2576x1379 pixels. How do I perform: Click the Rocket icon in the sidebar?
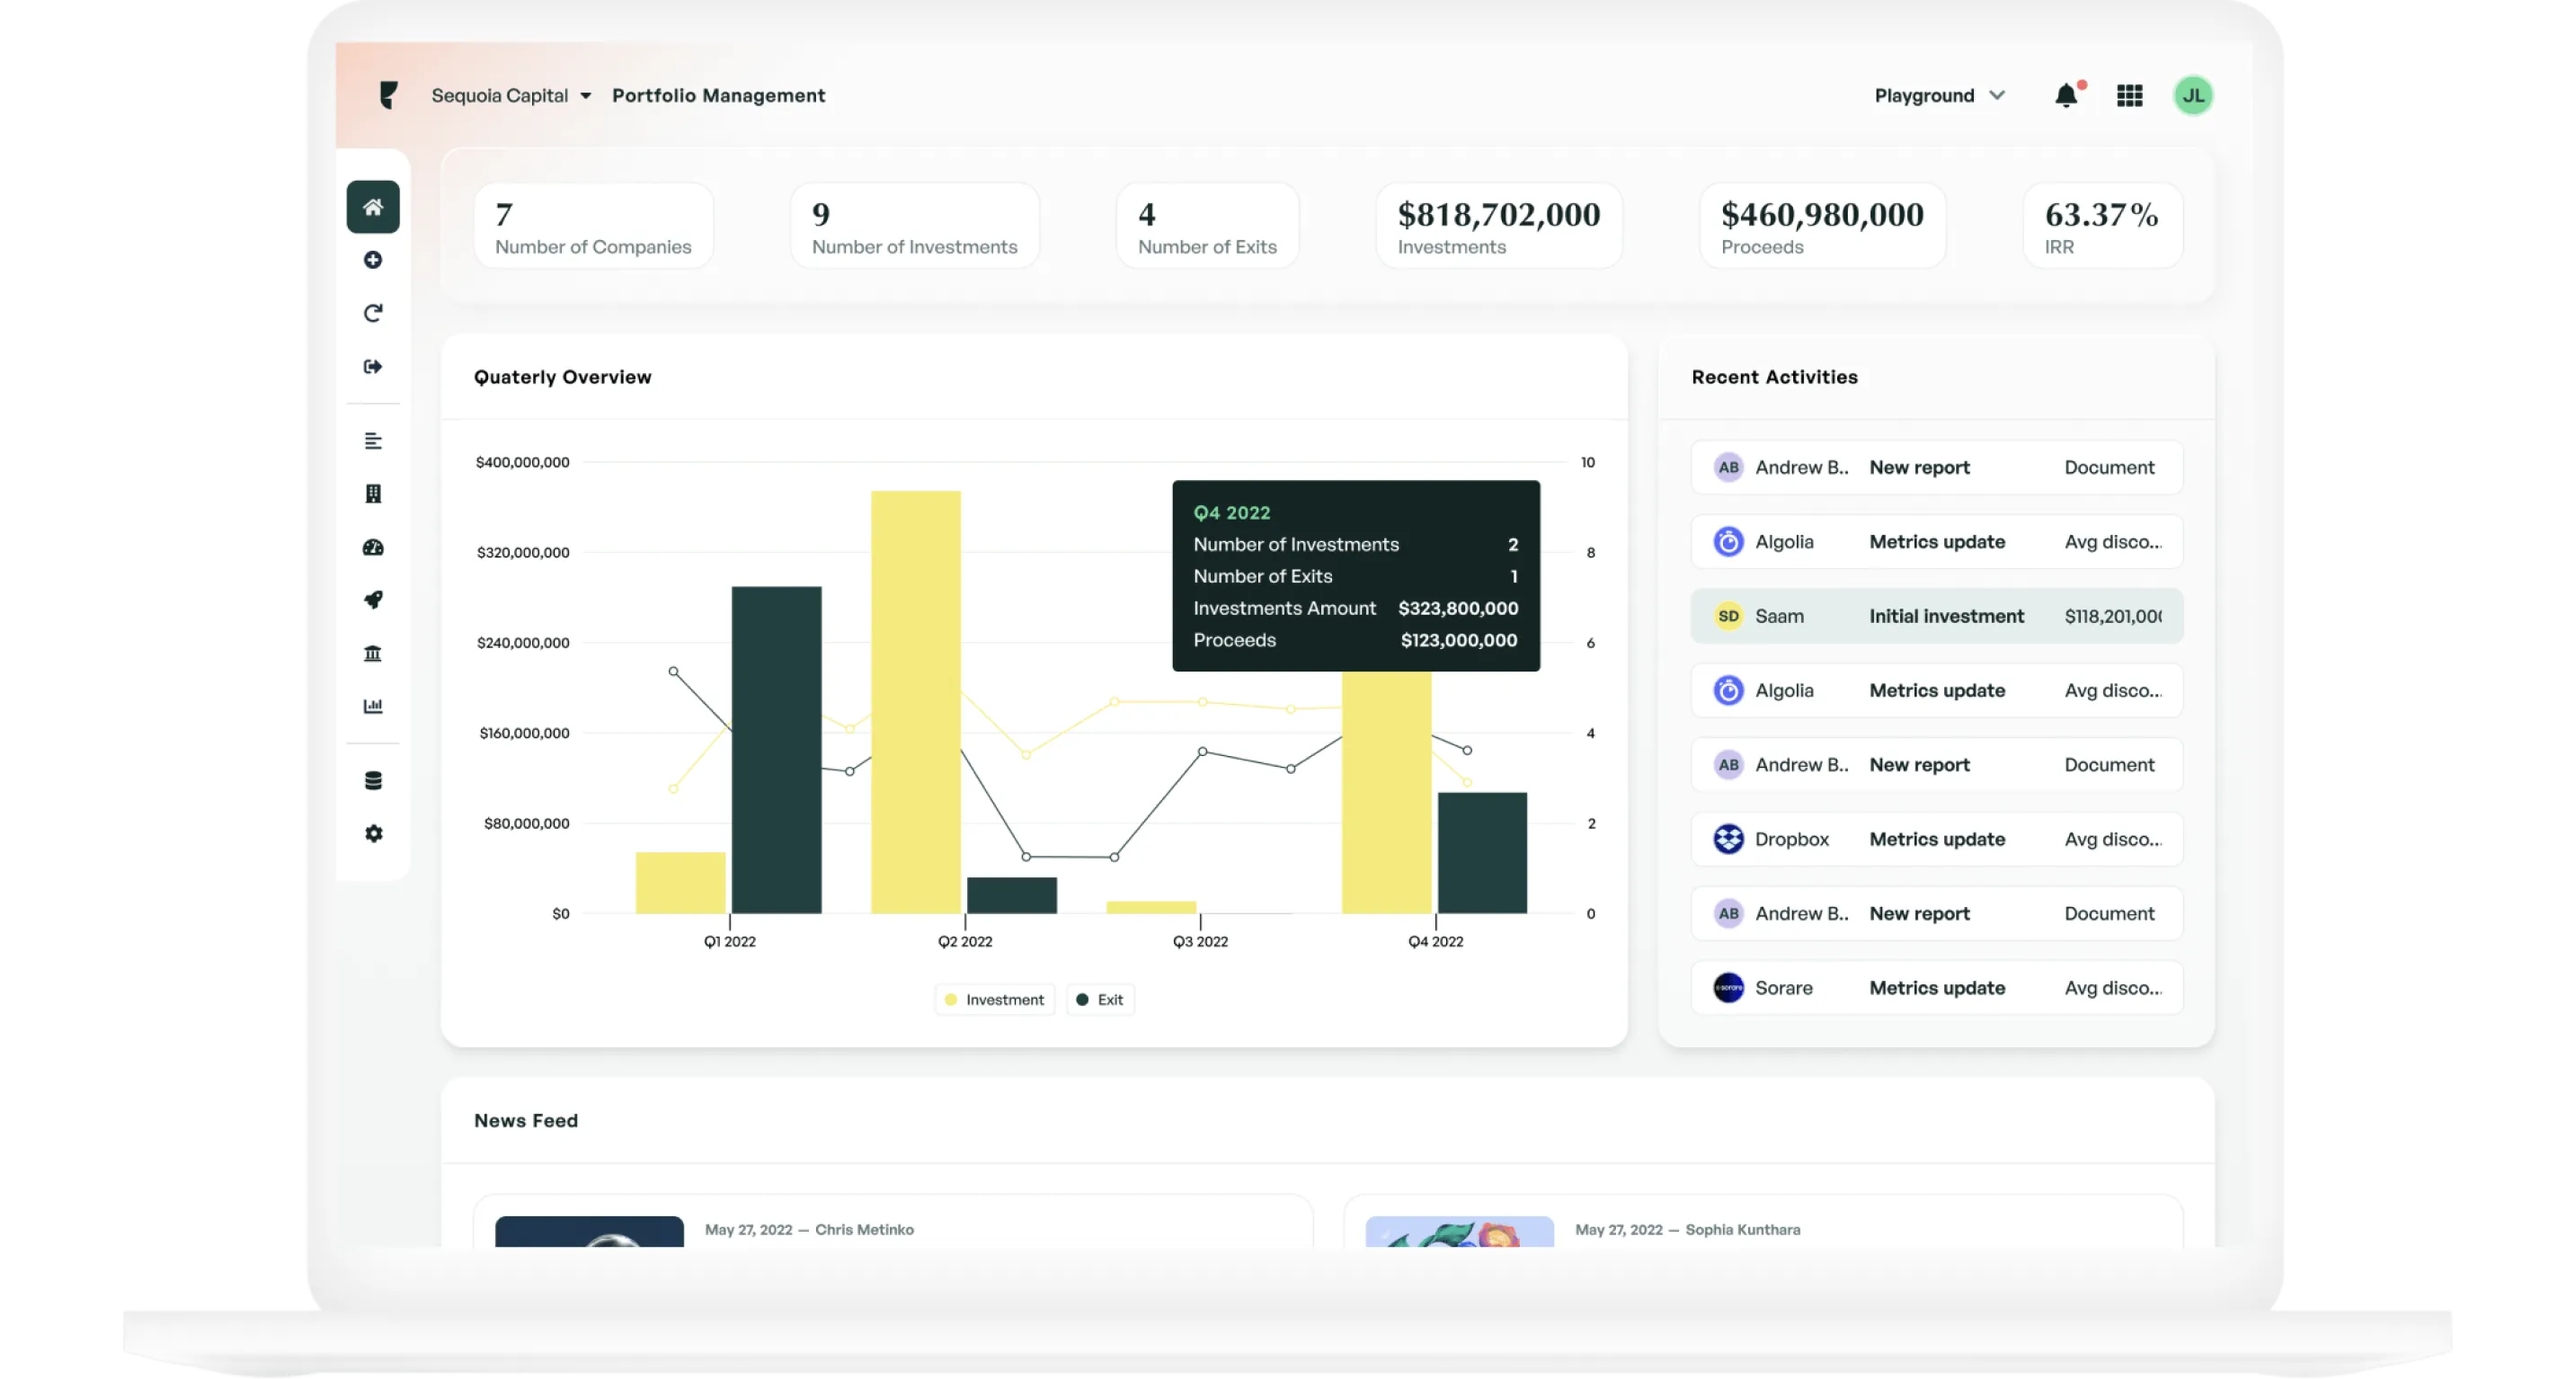click(373, 600)
